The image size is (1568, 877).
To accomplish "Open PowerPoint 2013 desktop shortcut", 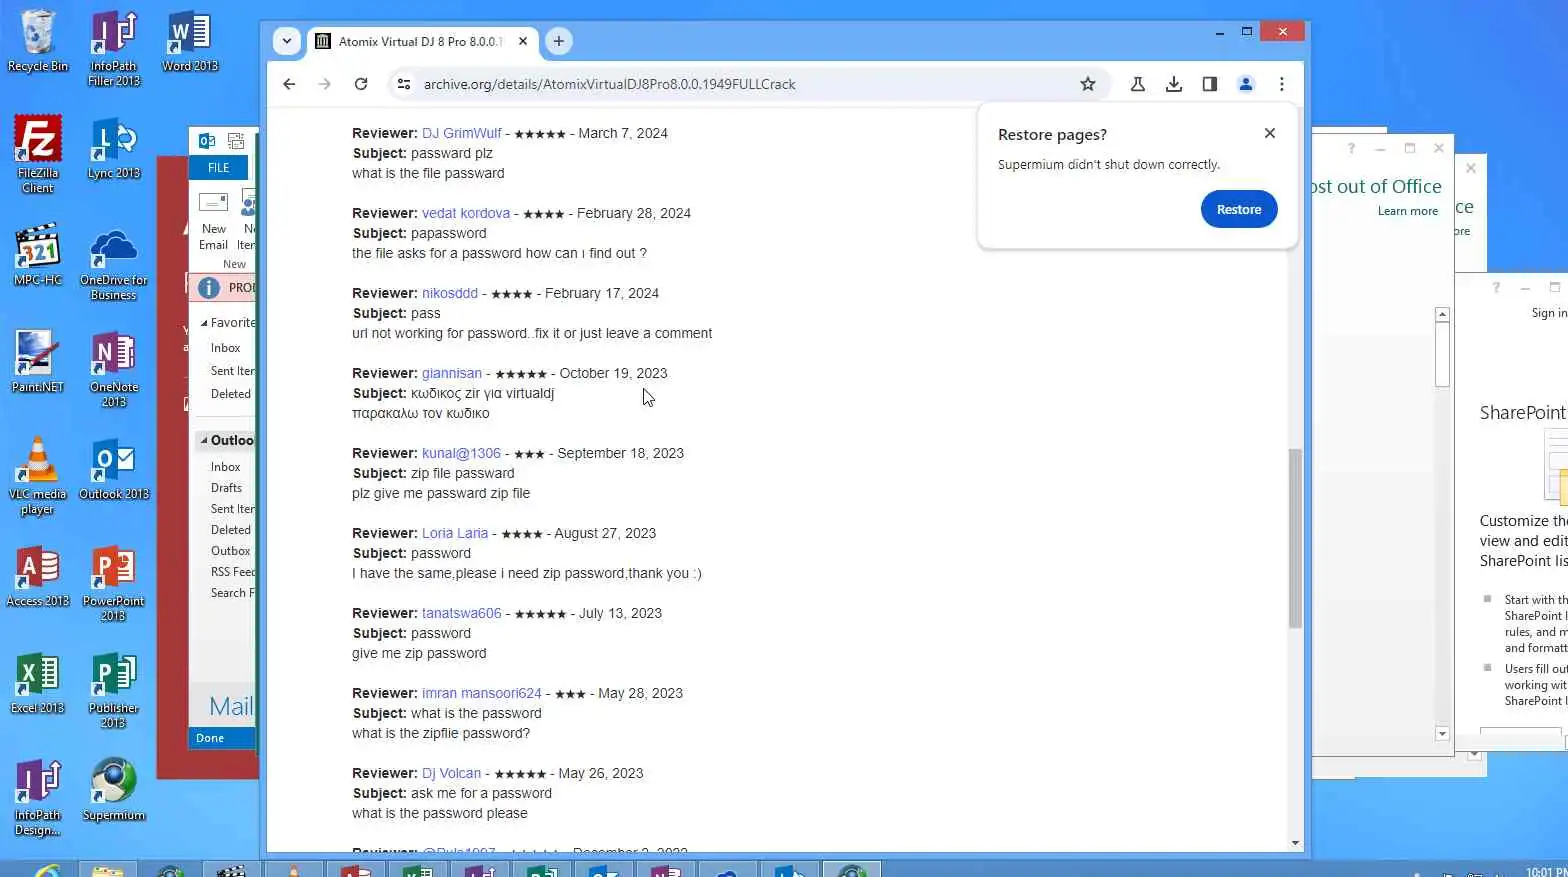I will 114,583.
